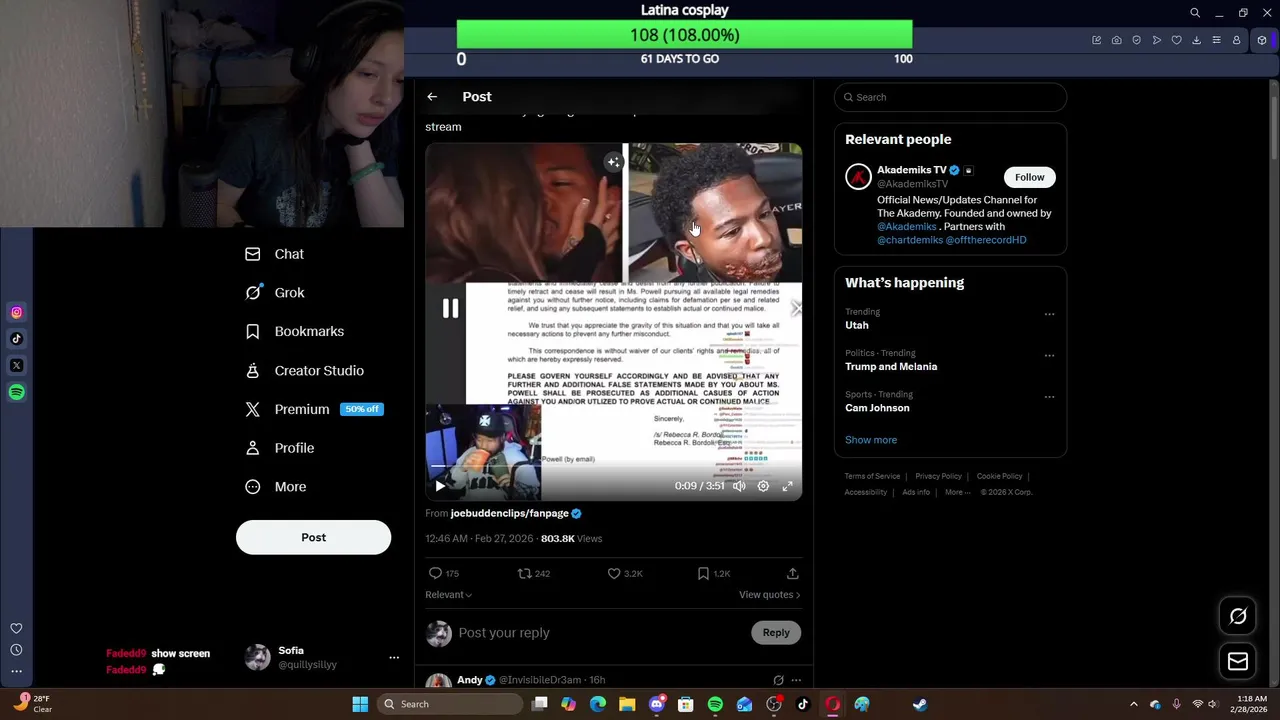Open Bookmarks in the X sidebar
The height and width of the screenshot is (720, 1280).
click(x=295, y=331)
